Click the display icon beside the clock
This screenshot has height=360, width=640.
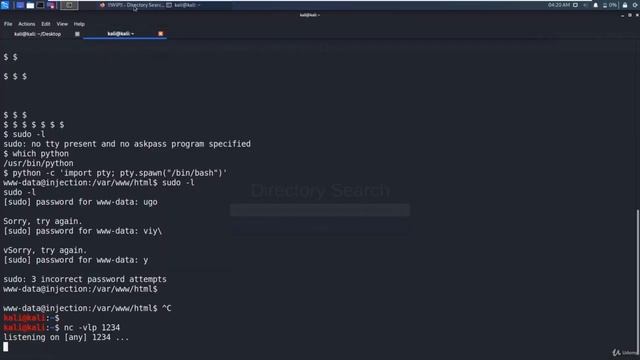[x=575, y=5]
